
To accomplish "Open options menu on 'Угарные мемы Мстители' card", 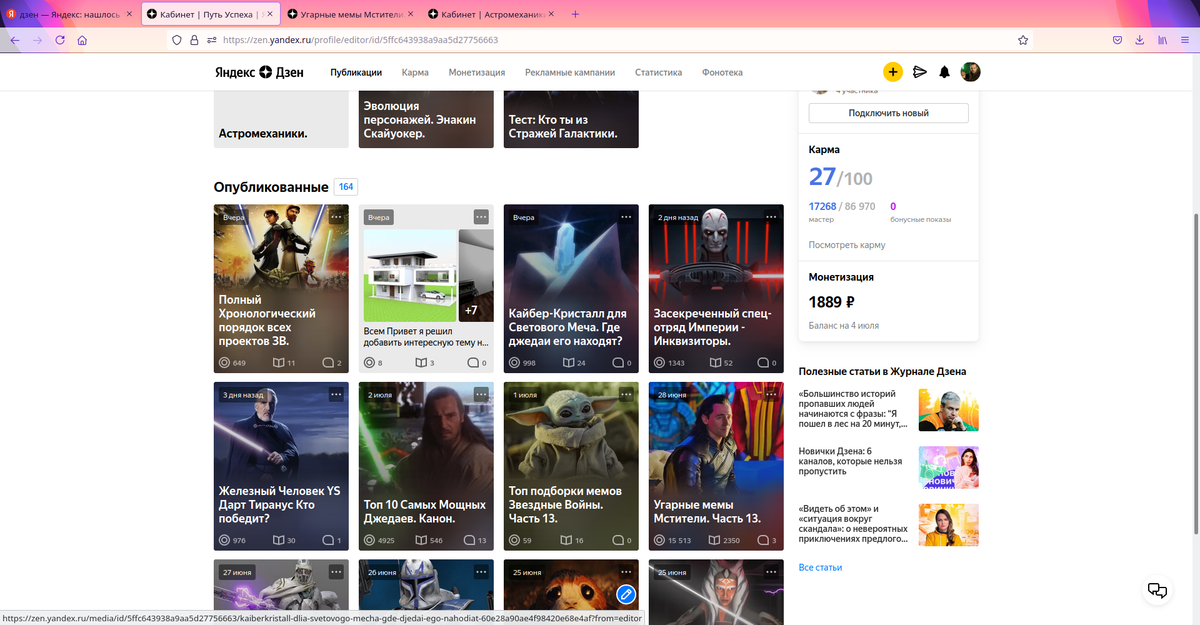I will [771, 395].
